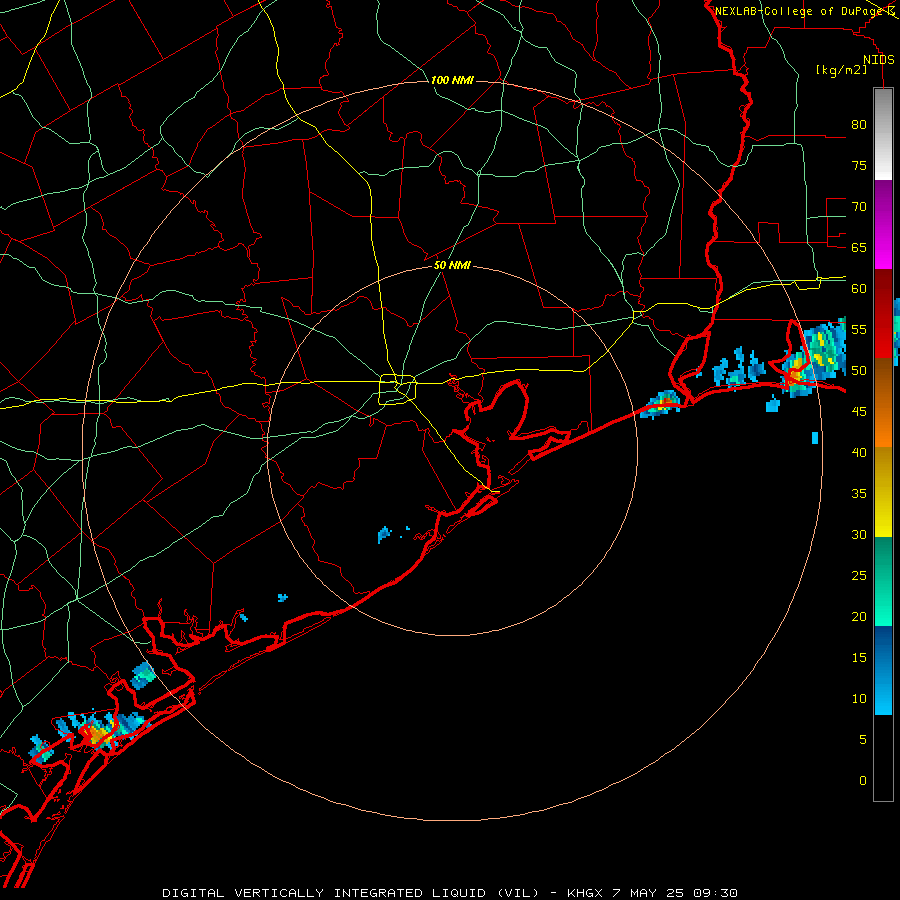Pick the yellow segment of the color bar
This screenshot has height=900, width=900.
[x=883, y=492]
